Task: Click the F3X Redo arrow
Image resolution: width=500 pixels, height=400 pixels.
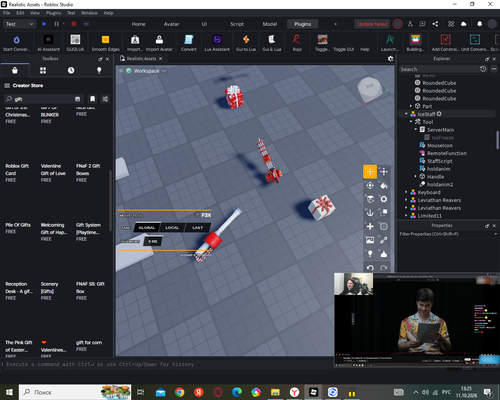Action: [x=384, y=267]
